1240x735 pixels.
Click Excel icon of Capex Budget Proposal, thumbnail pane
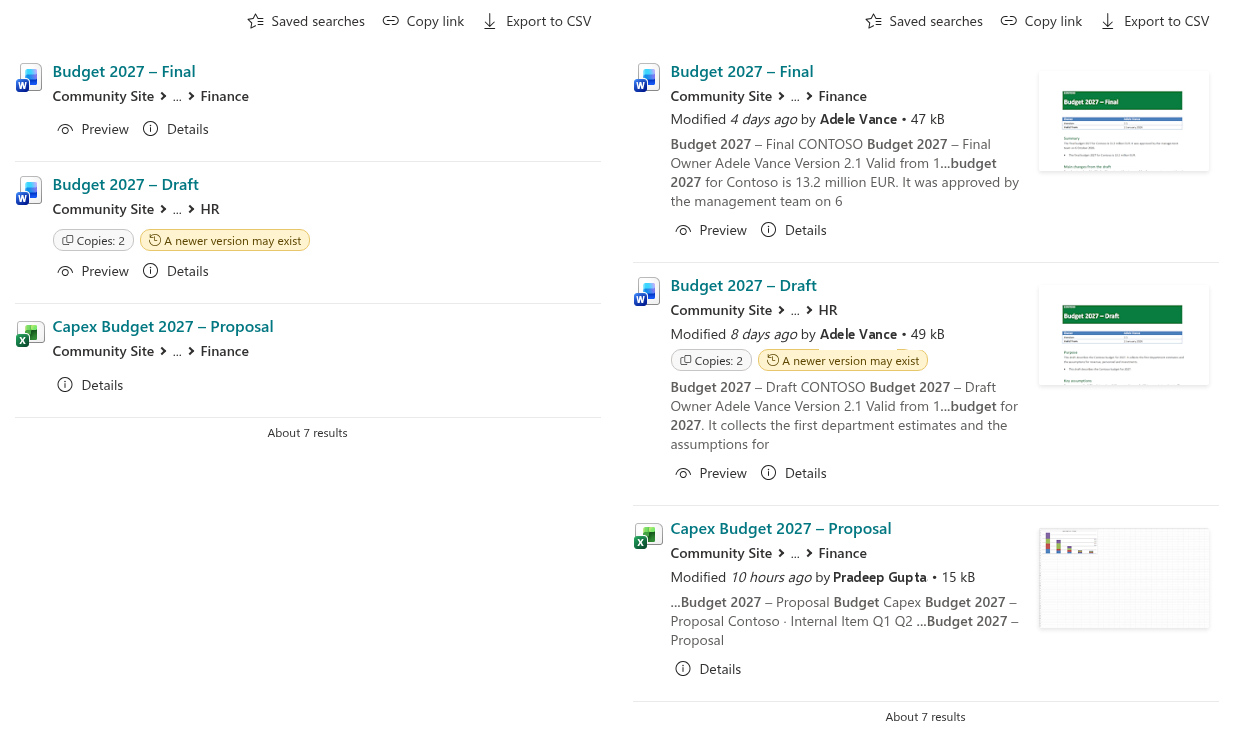[x=648, y=535]
